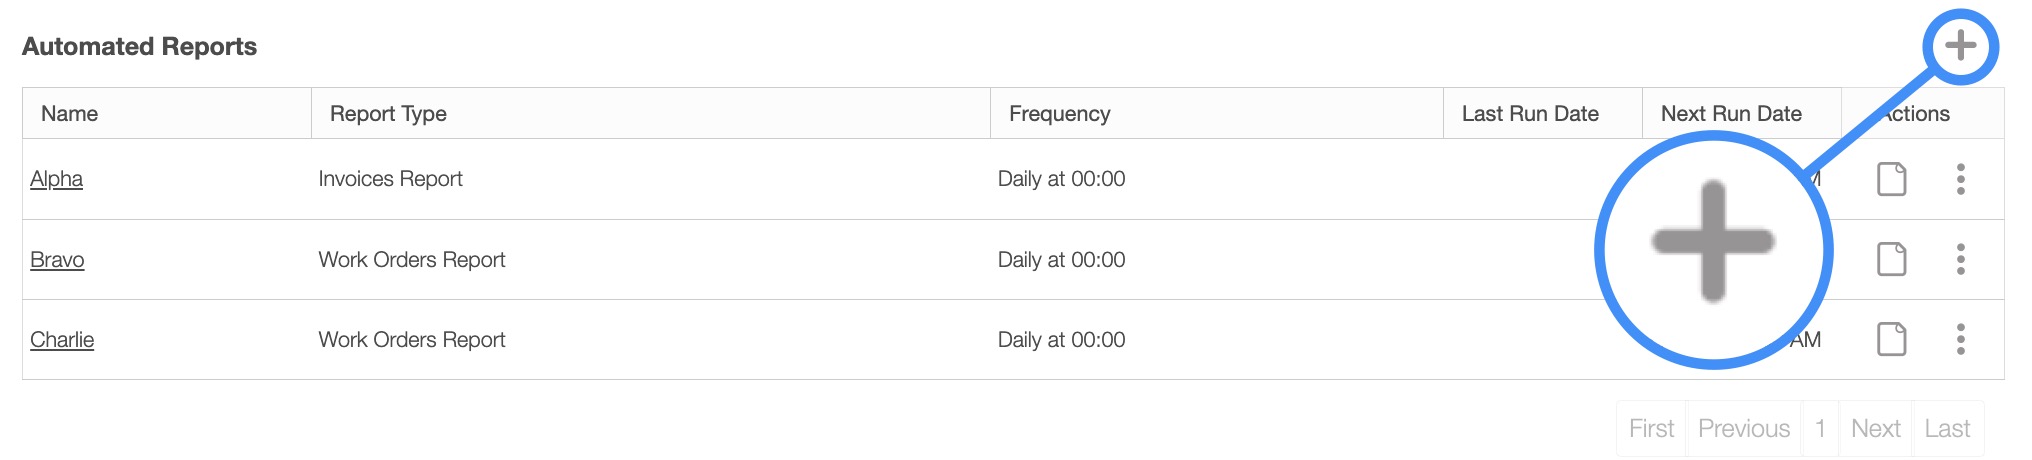Open the Alpha report link

point(56,179)
